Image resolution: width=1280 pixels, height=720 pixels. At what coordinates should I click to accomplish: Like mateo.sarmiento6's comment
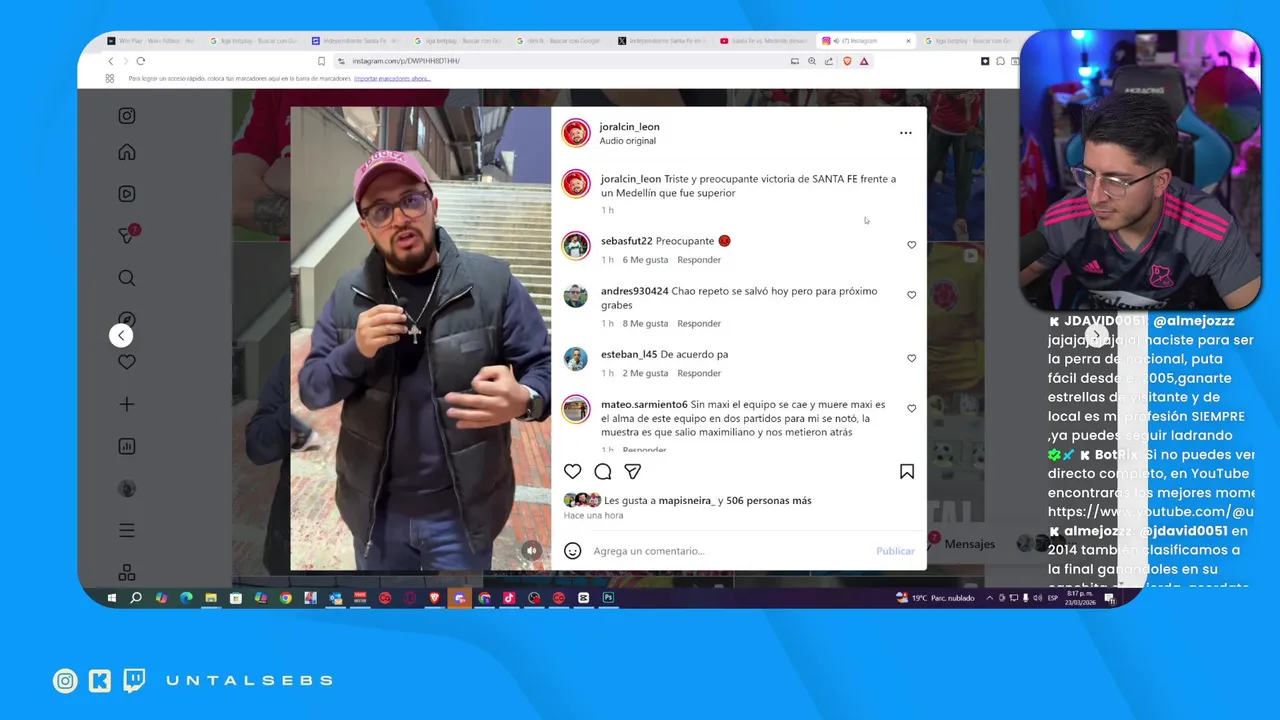[911, 408]
